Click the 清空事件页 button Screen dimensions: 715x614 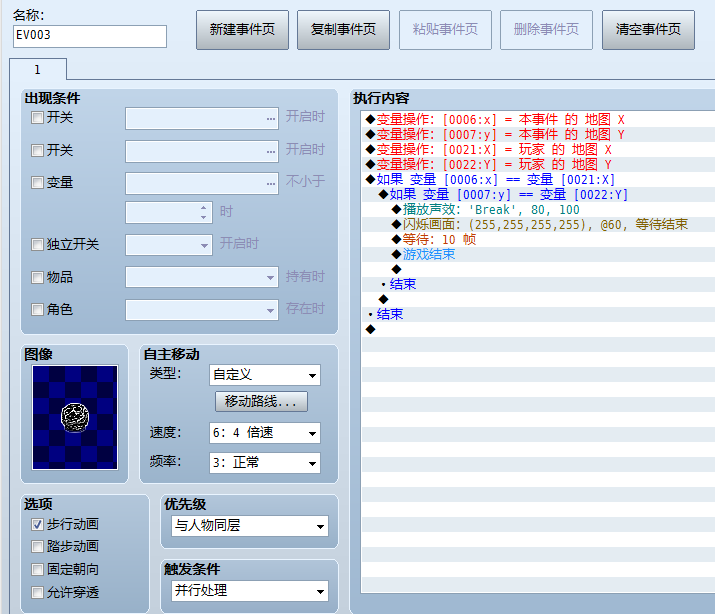pyautogui.click(x=648, y=30)
